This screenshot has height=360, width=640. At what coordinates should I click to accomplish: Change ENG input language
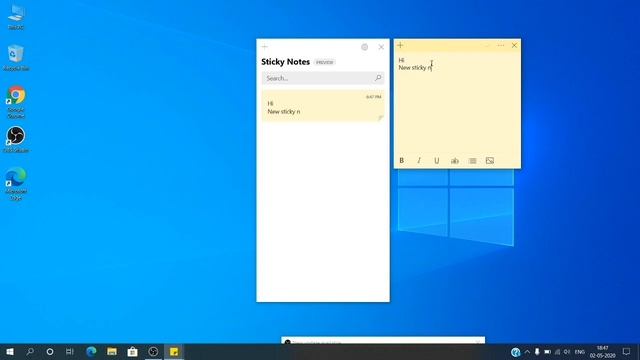click(580, 352)
